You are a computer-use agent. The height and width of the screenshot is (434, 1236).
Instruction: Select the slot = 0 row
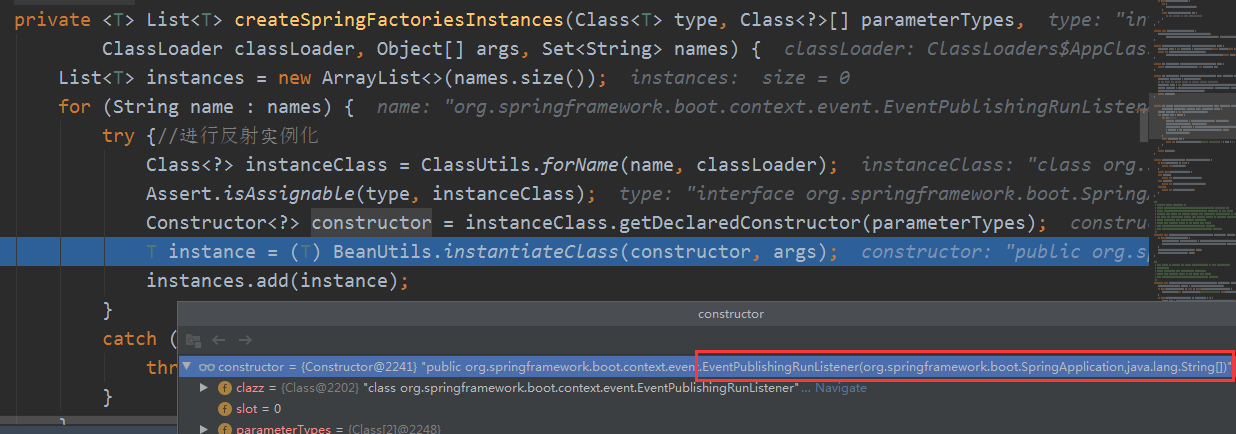point(707,409)
